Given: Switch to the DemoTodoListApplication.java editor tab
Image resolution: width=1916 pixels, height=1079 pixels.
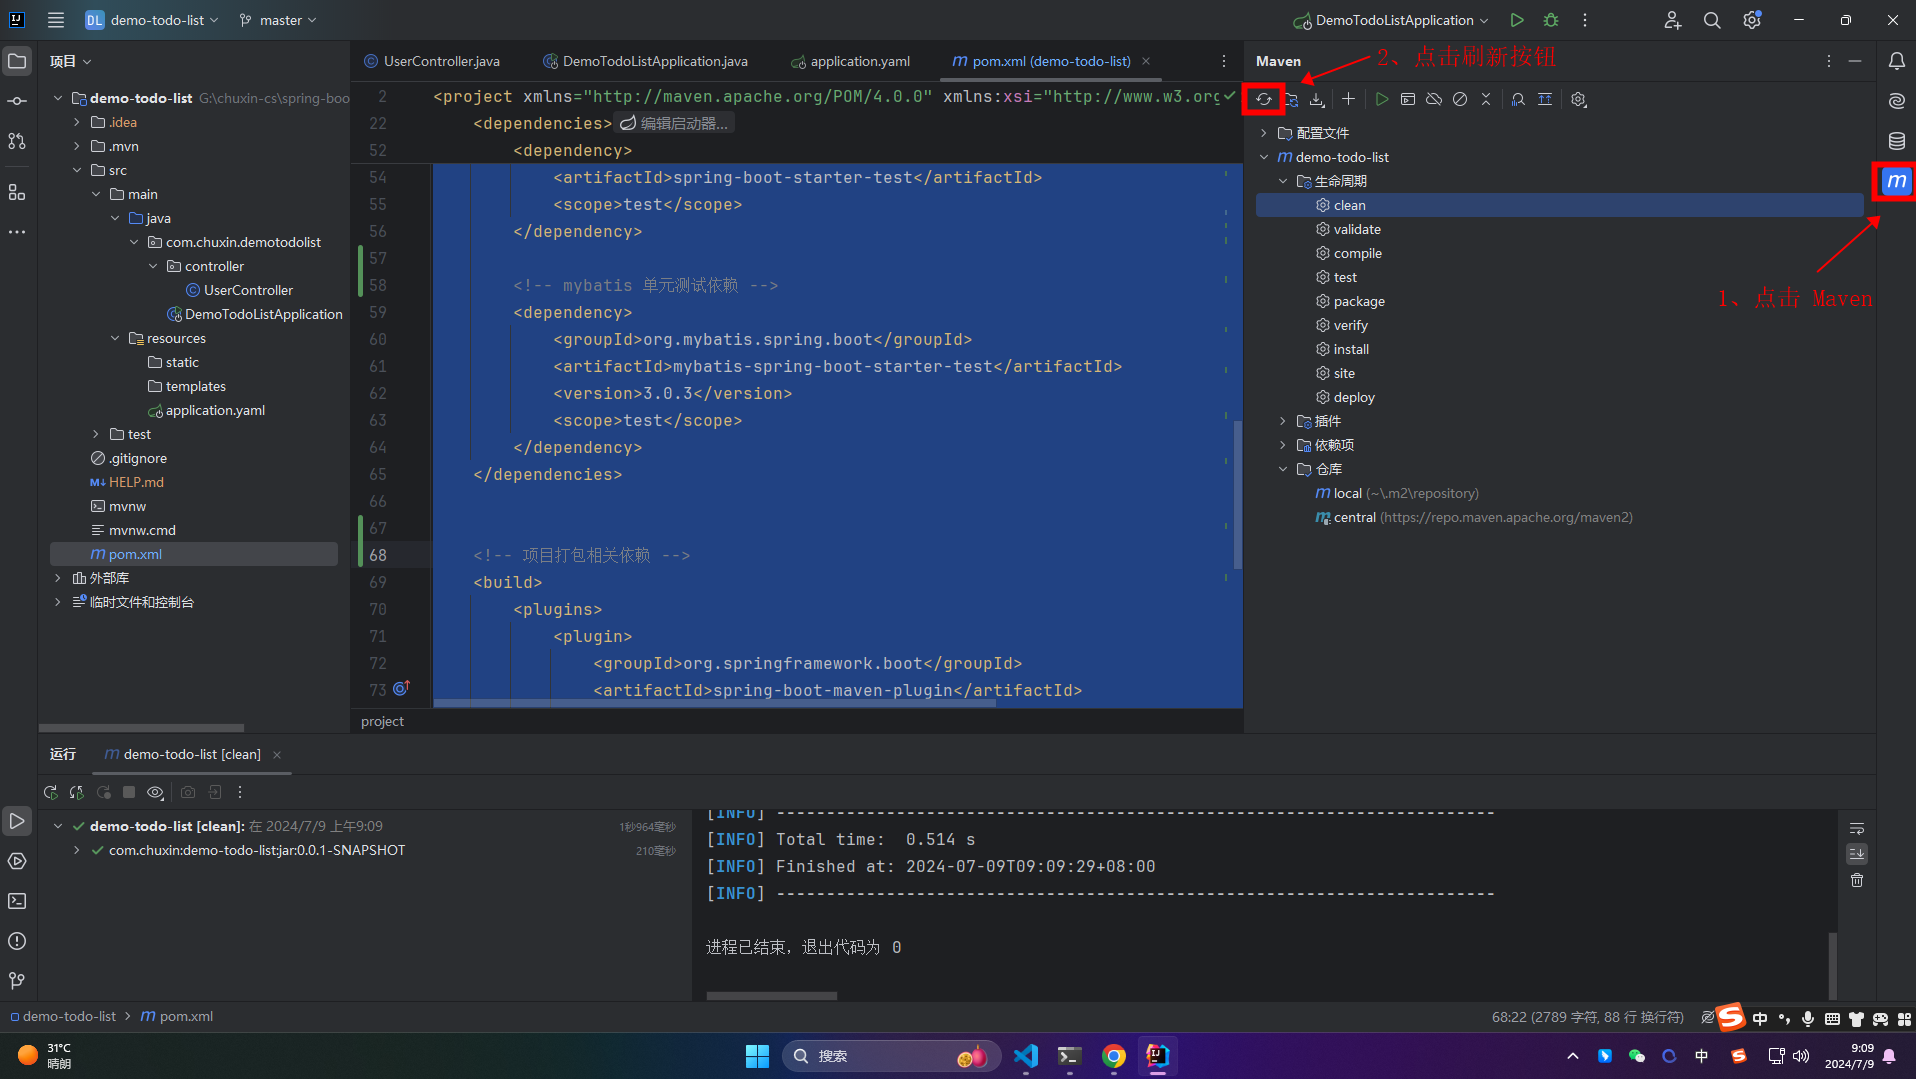Looking at the screenshot, I should (x=646, y=61).
